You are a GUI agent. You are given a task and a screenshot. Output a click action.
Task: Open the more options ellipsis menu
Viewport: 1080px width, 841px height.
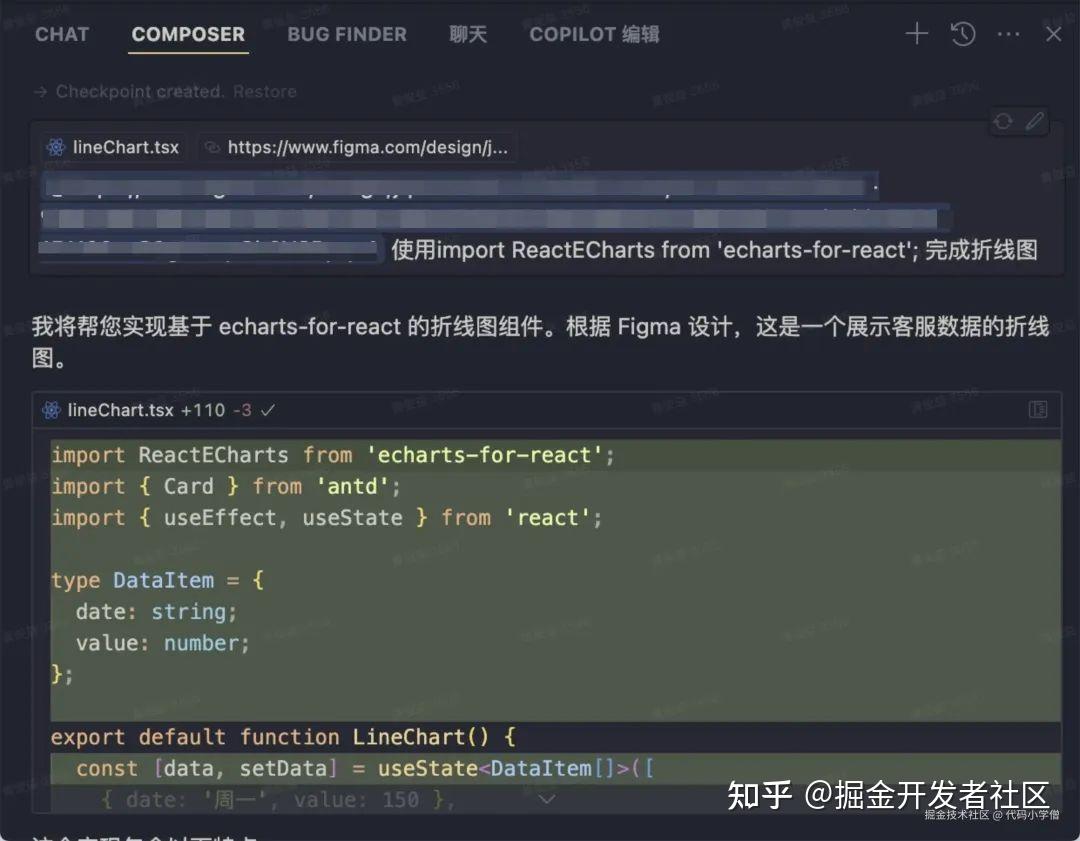1008,34
